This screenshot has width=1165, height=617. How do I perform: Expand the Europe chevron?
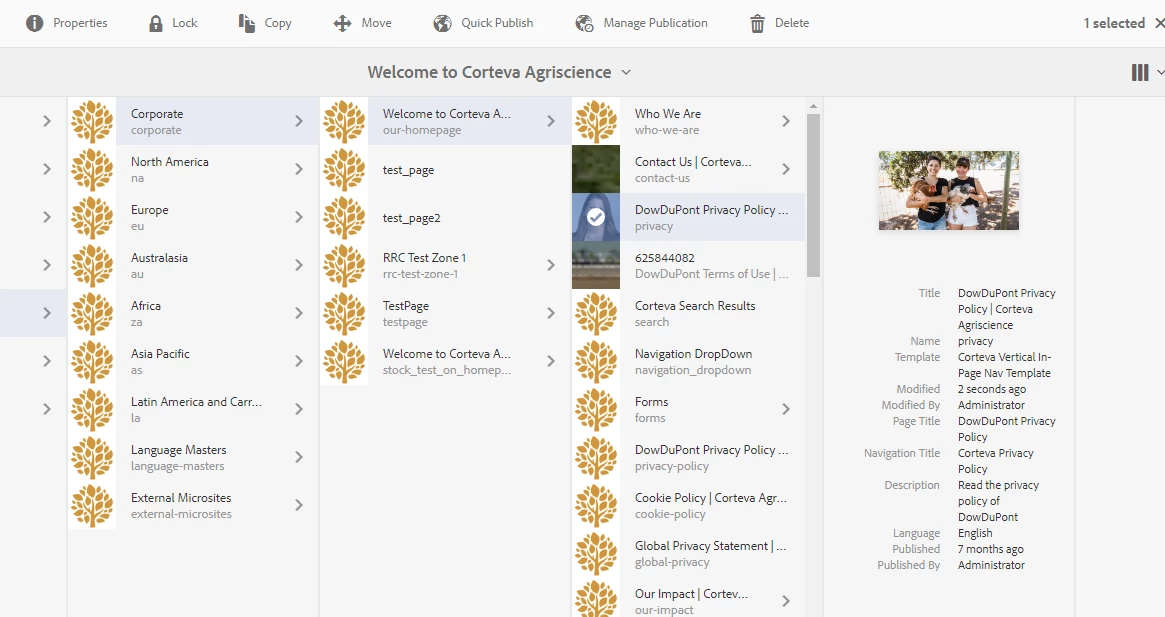(299, 217)
